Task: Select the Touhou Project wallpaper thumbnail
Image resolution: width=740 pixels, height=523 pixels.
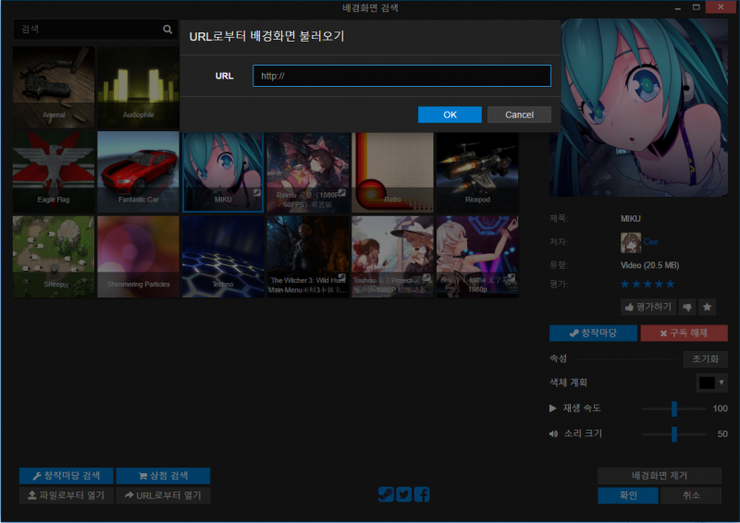Action: pos(392,257)
